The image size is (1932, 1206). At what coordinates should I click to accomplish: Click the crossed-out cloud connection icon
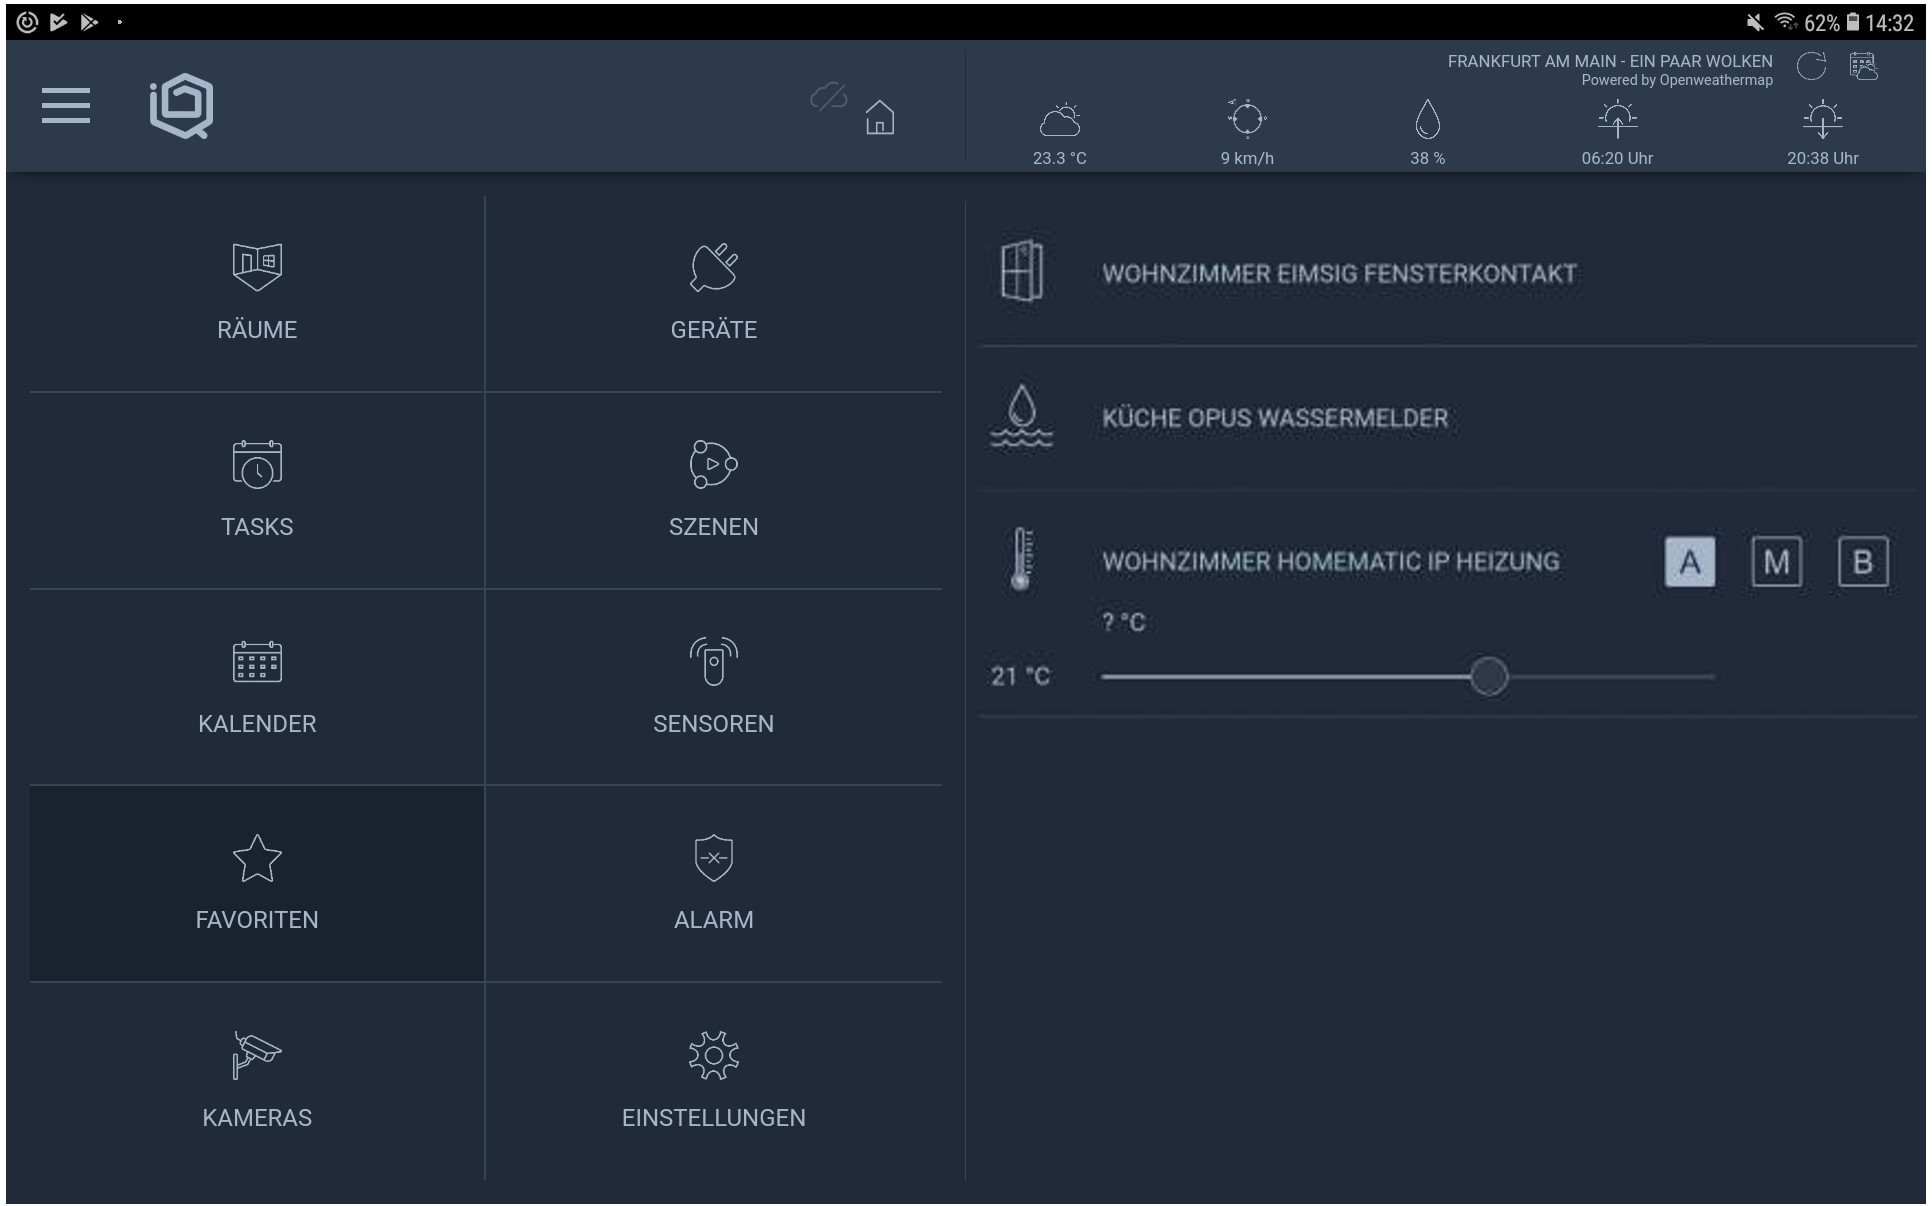pyautogui.click(x=828, y=97)
